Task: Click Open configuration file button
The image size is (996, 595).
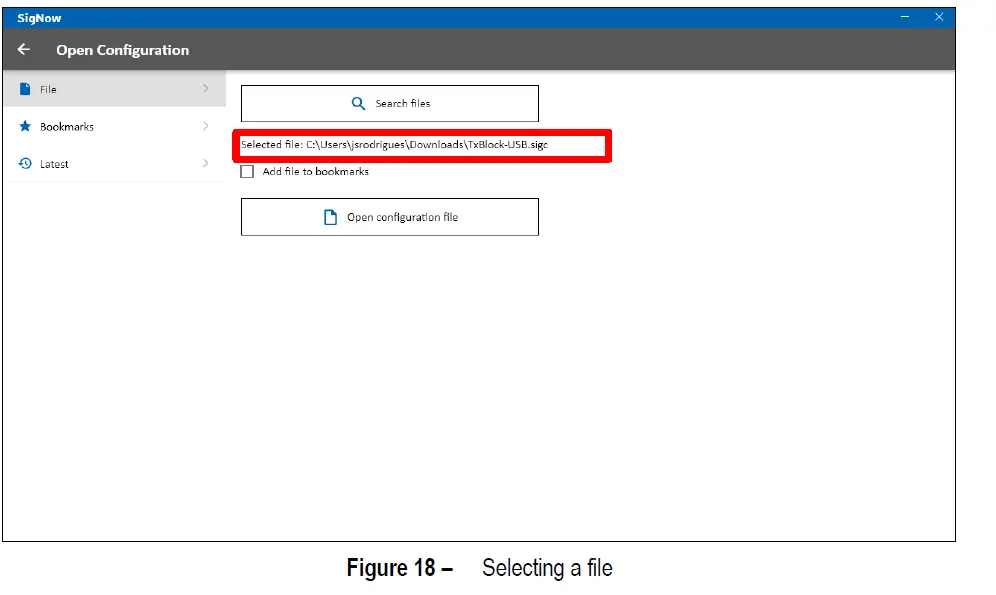Action: point(389,216)
